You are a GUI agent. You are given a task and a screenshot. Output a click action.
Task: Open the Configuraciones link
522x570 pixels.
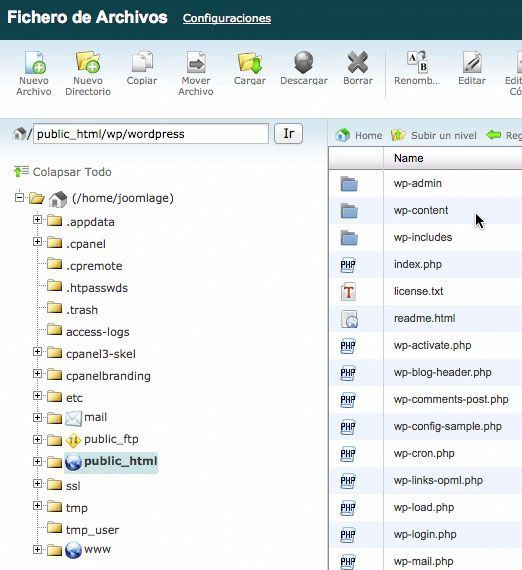227,18
